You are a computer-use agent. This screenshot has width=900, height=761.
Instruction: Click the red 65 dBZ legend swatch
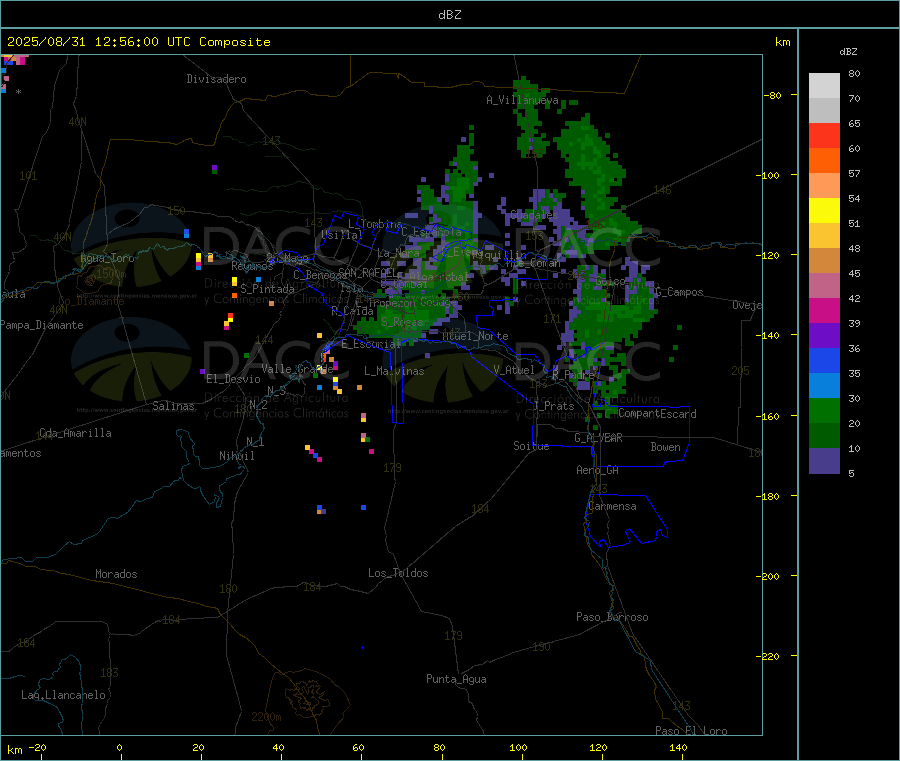coord(824,136)
